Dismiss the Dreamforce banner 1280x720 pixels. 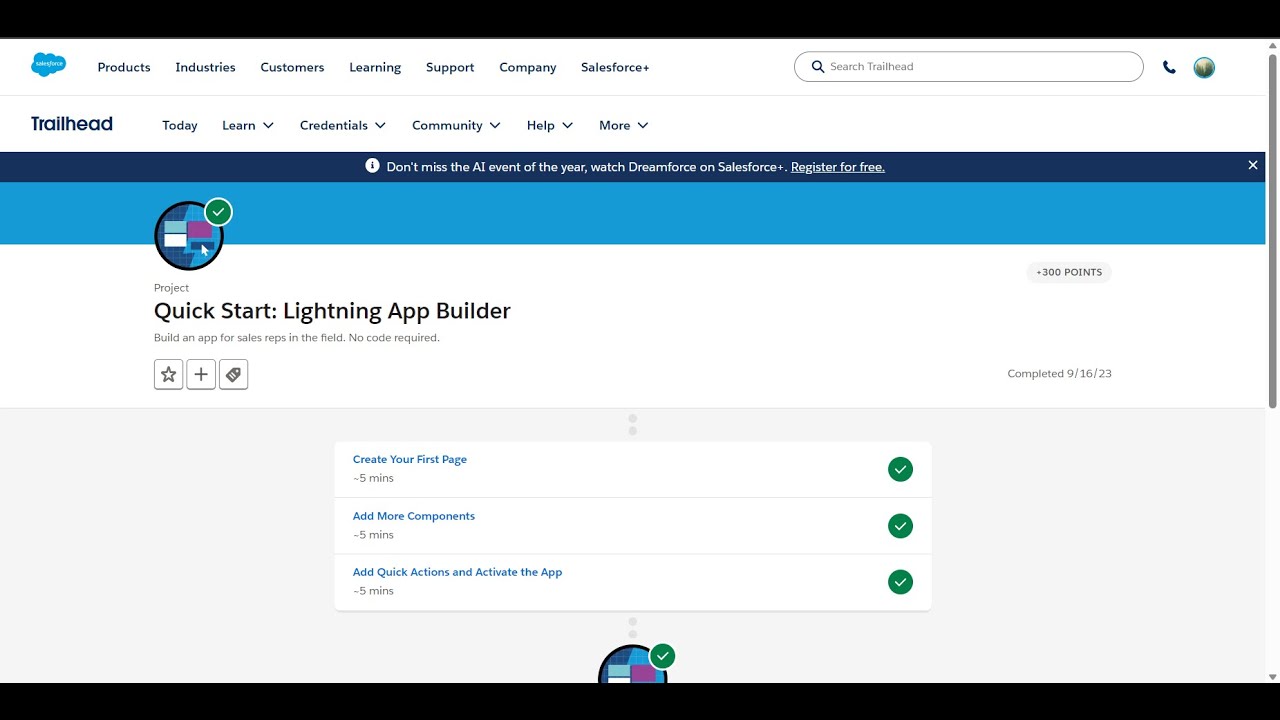1253,166
